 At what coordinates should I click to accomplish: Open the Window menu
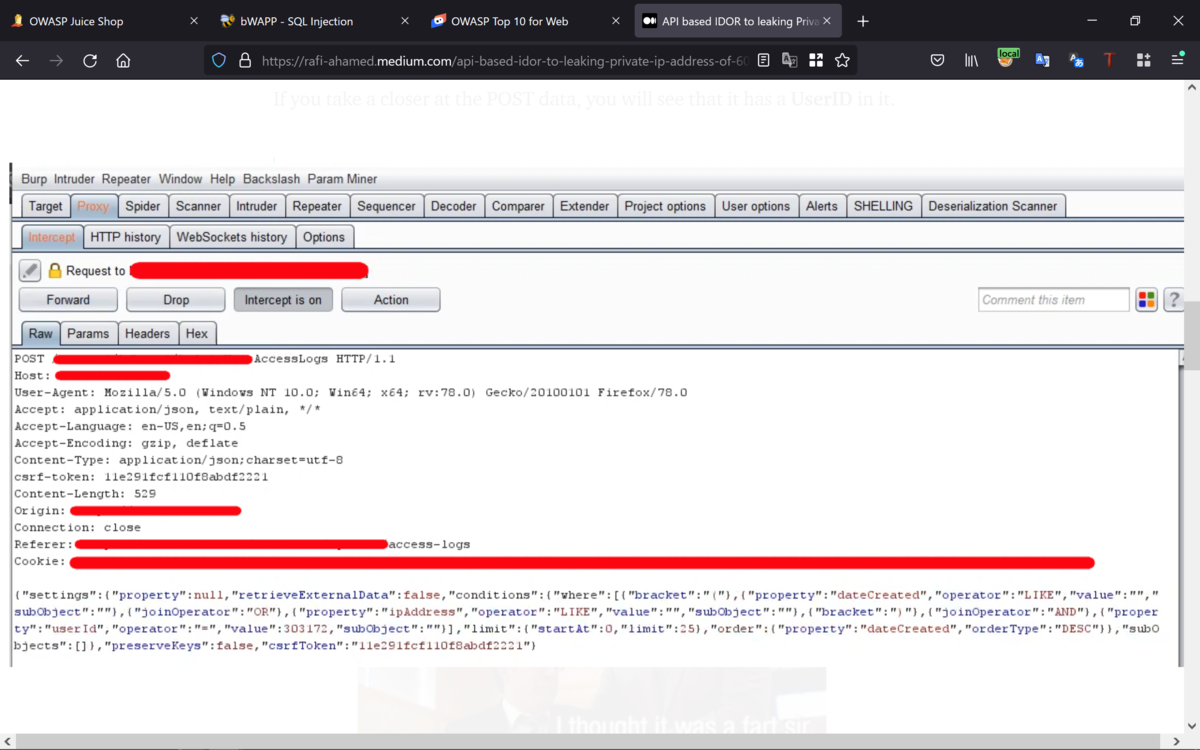pyautogui.click(x=180, y=179)
